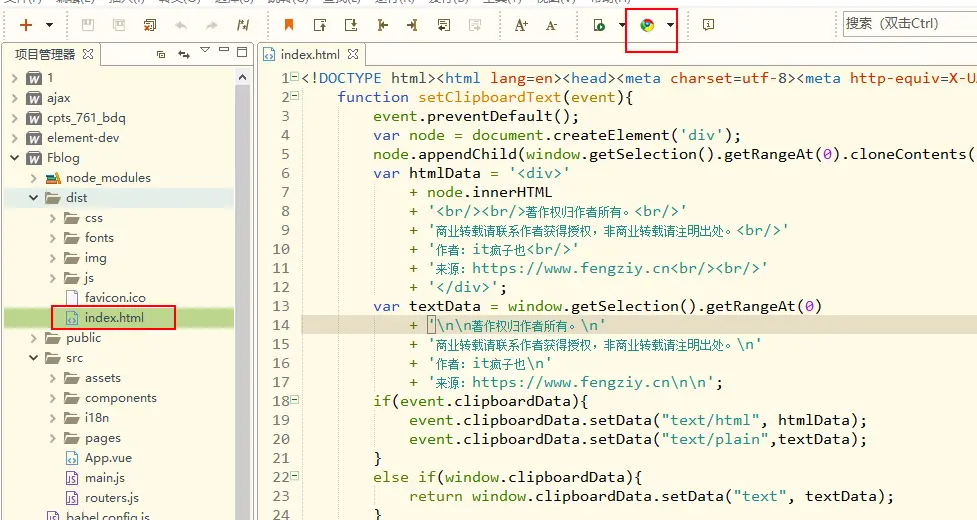Click the Fblog project icon
The image size is (977, 520).
pyautogui.click(x=34, y=158)
